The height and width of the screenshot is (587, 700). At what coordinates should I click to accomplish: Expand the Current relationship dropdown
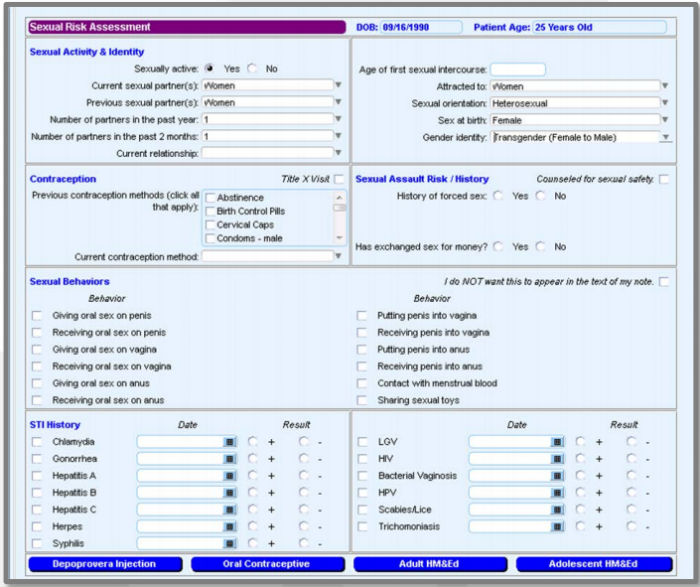[338, 153]
